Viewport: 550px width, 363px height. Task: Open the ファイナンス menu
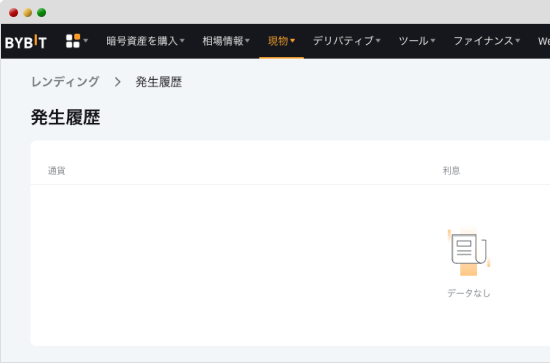487,41
